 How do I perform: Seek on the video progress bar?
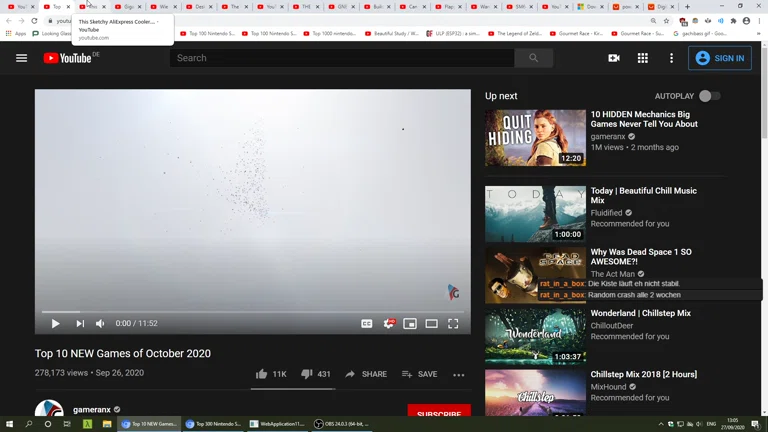coord(253,312)
